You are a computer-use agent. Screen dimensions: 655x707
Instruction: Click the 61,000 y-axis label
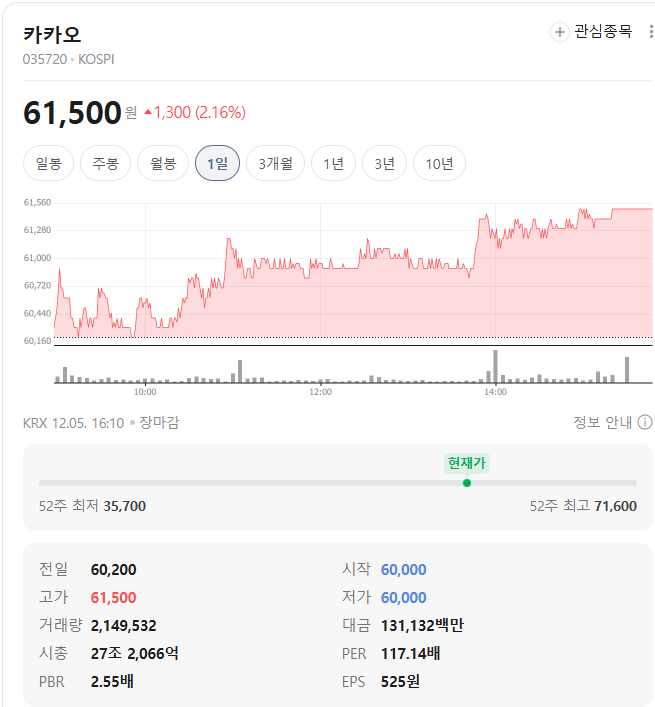(x=37, y=258)
